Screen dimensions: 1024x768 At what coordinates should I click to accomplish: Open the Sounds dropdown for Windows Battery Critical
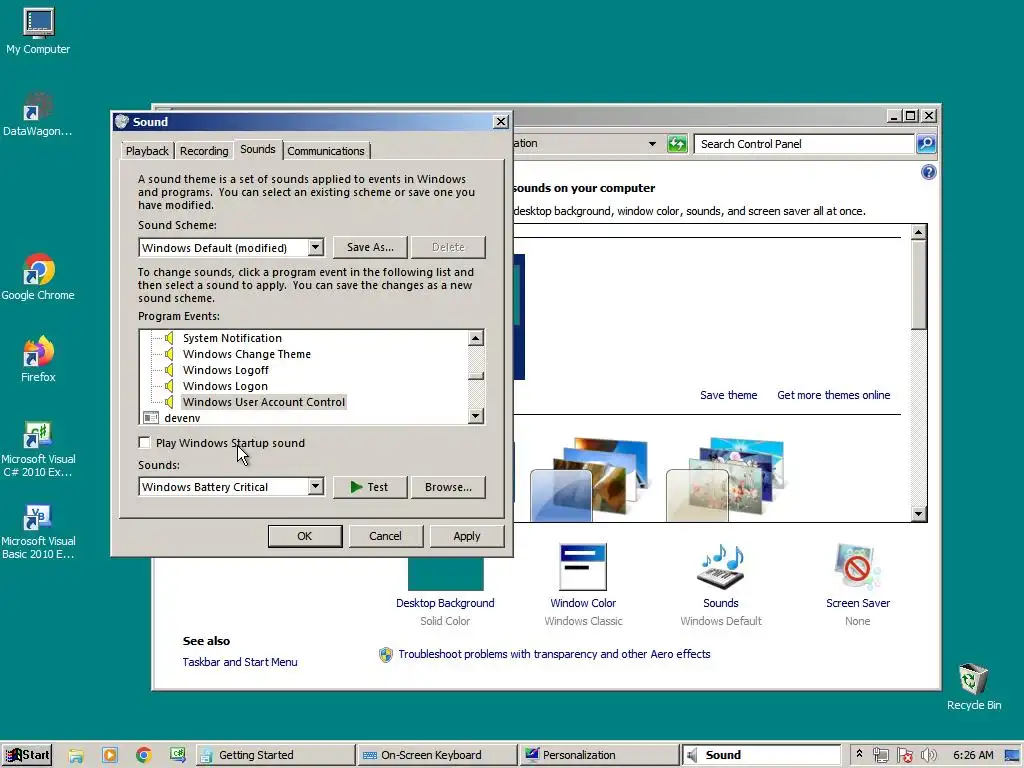pyautogui.click(x=315, y=487)
